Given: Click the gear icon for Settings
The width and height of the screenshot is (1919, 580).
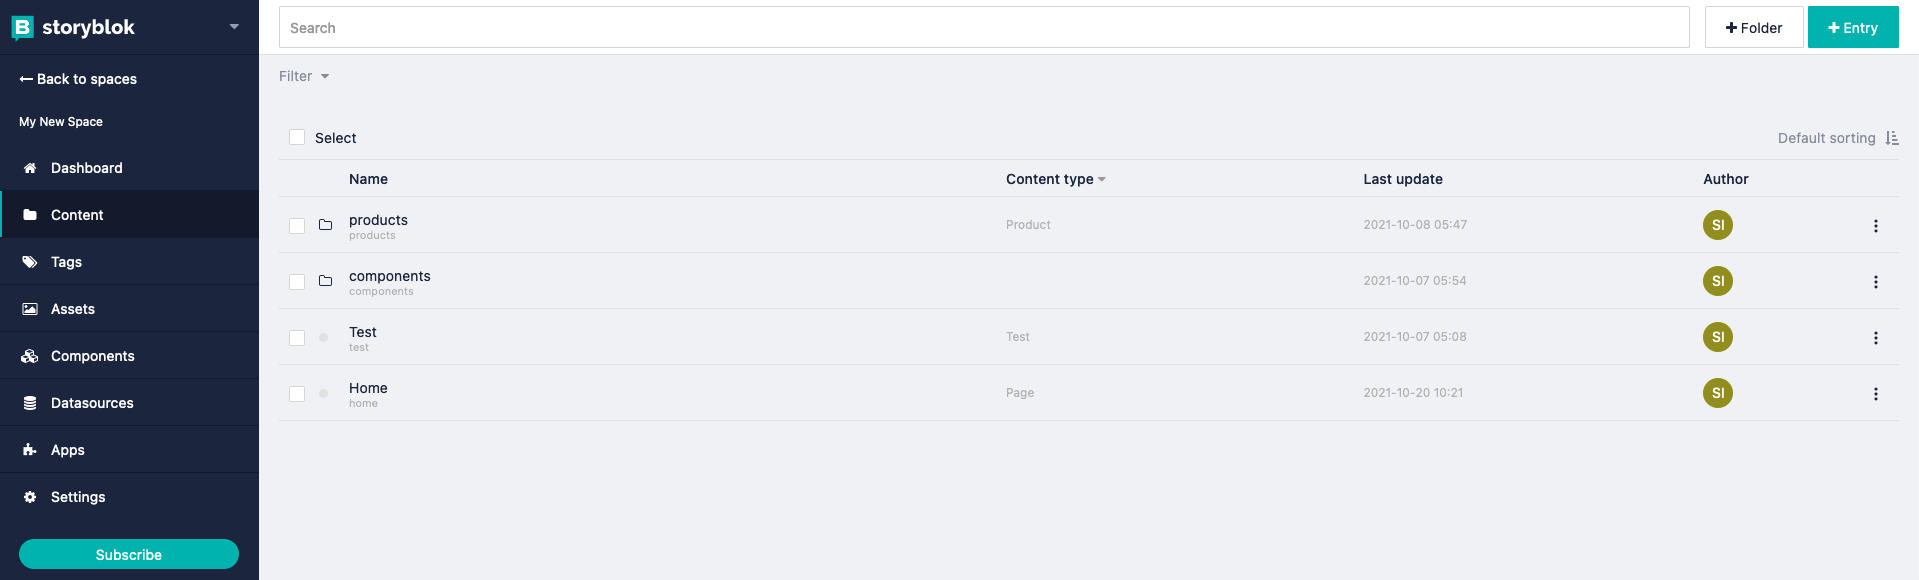Looking at the screenshot, I should [30, 497].
